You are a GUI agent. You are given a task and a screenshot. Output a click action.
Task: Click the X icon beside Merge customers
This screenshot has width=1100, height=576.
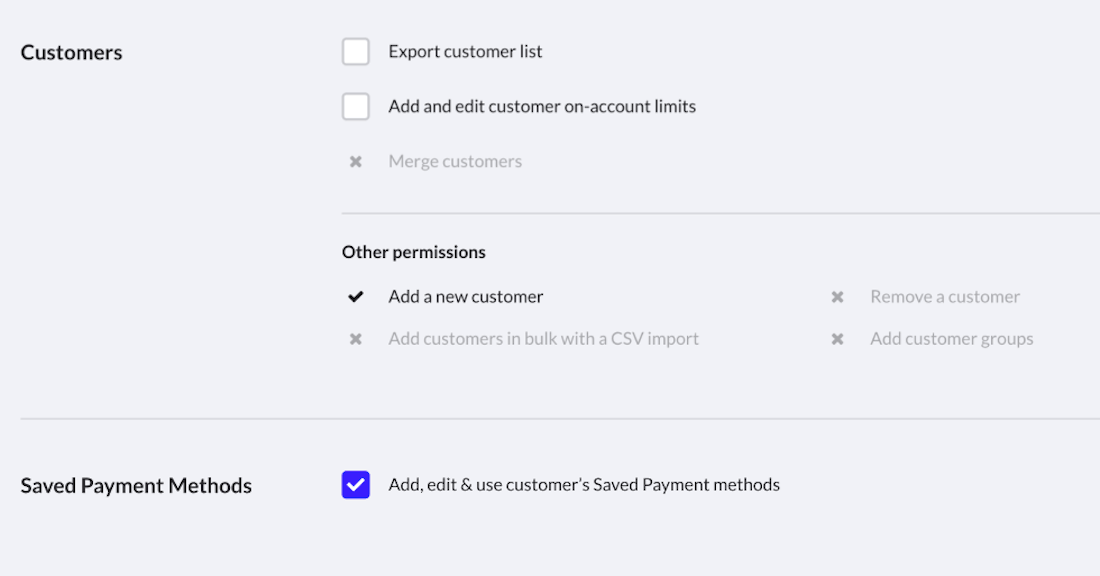tap(355, 161)
